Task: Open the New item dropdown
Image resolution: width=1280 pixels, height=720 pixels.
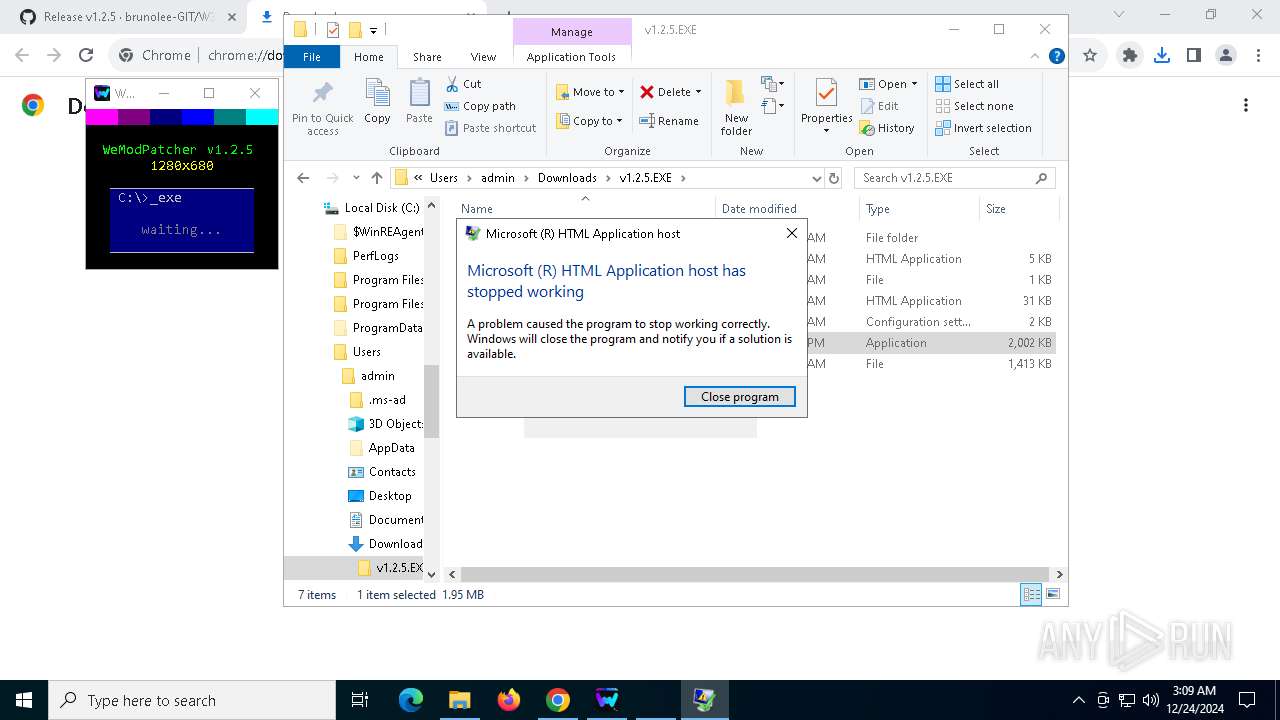Action: (x=773, y=84)
